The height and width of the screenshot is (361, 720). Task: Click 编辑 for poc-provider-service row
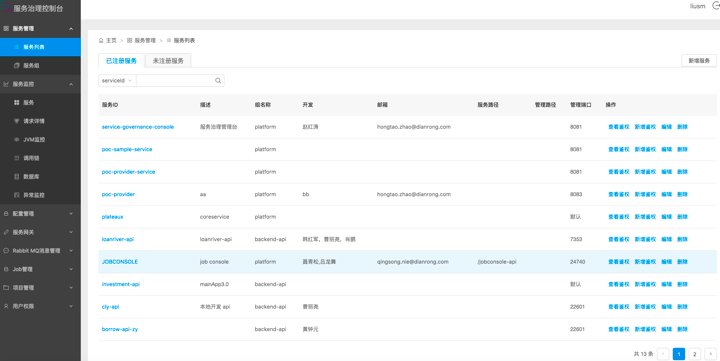[x=667, y=172]
